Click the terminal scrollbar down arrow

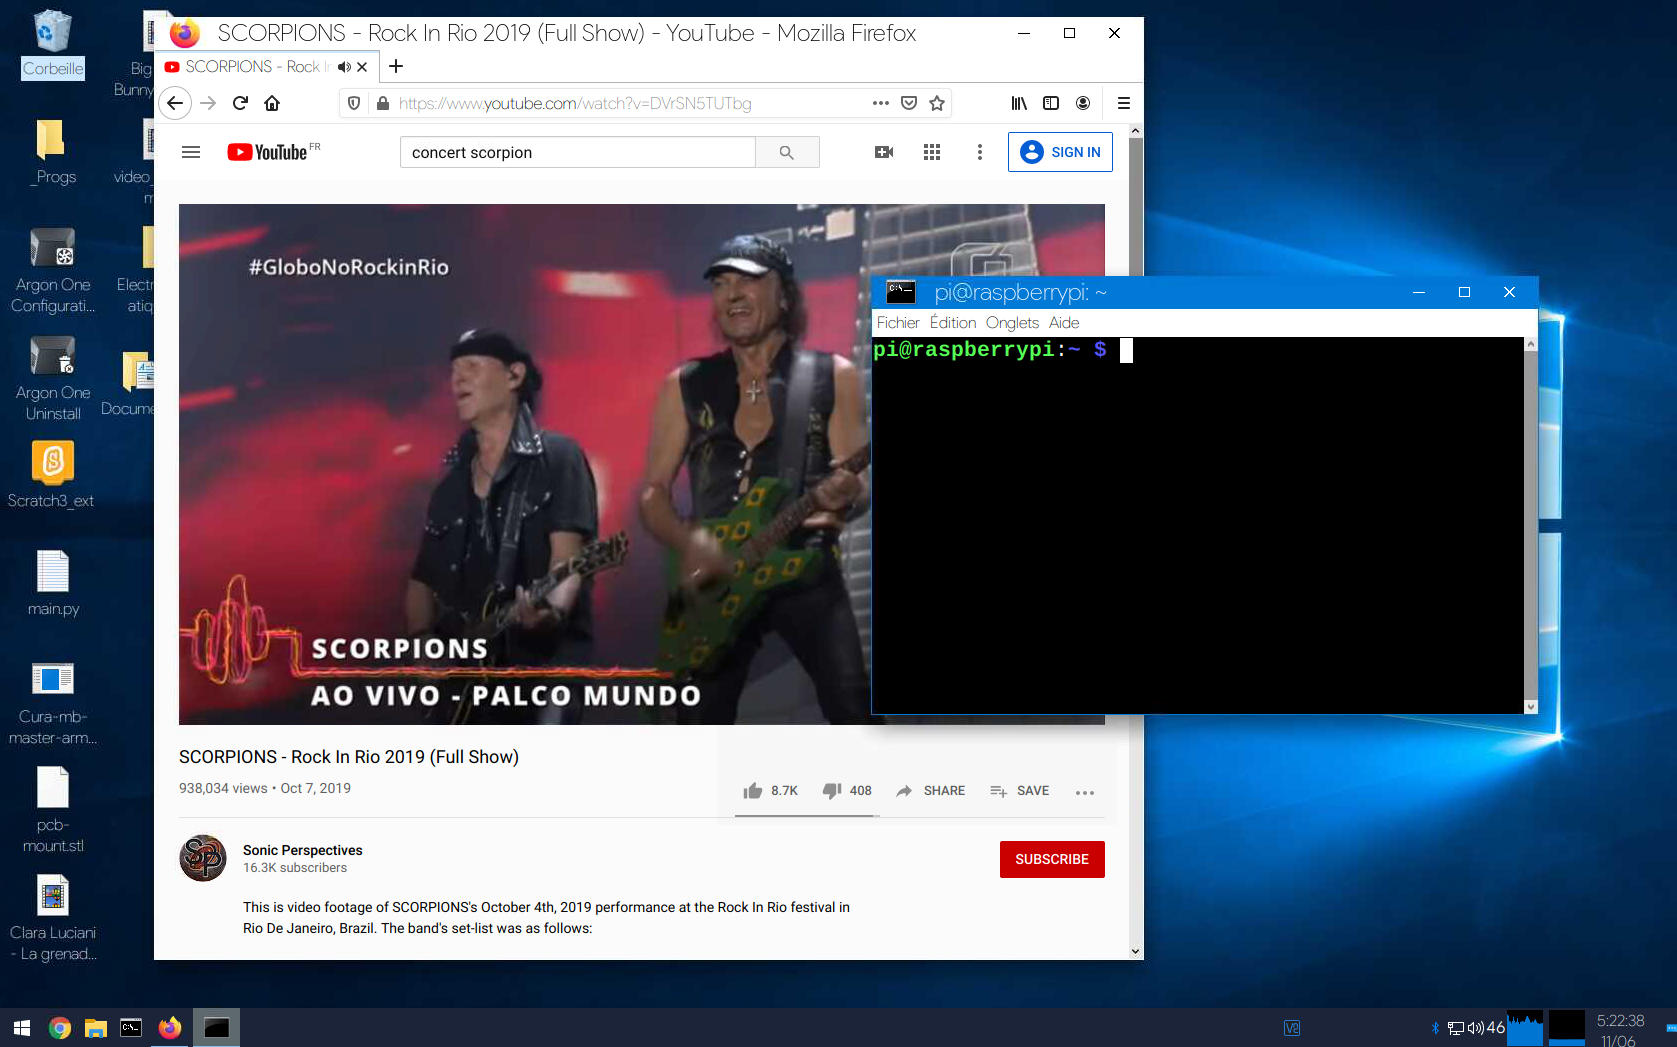point(1530,706)
